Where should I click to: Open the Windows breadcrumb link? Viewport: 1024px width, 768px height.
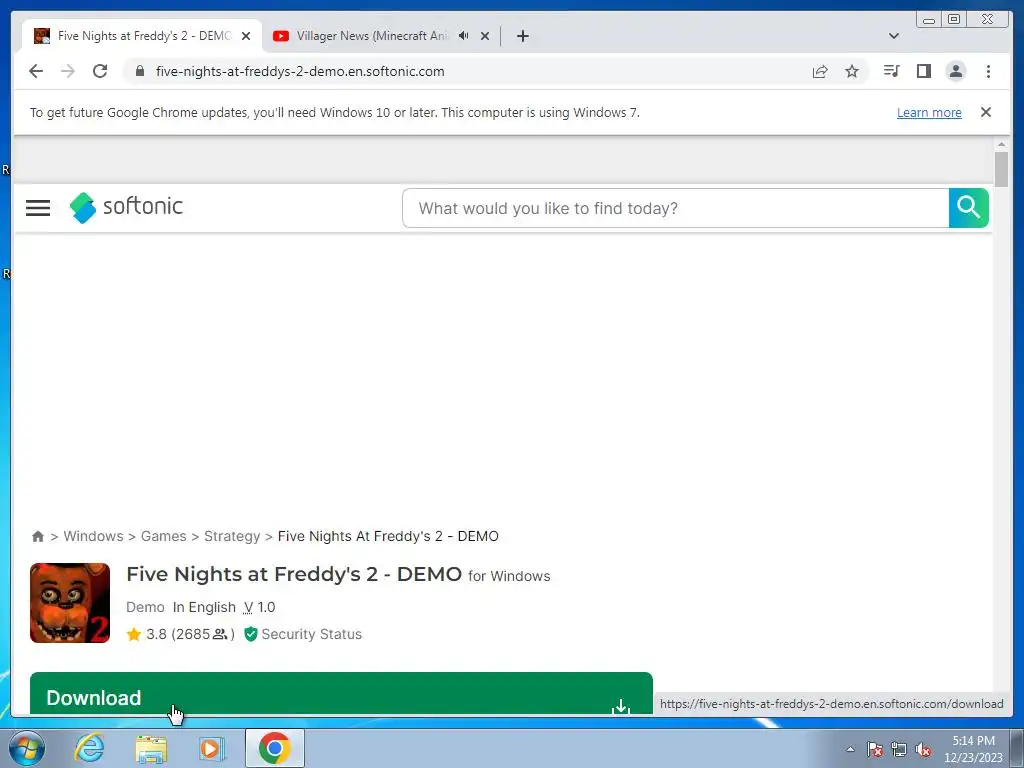[x=93, y=536]
